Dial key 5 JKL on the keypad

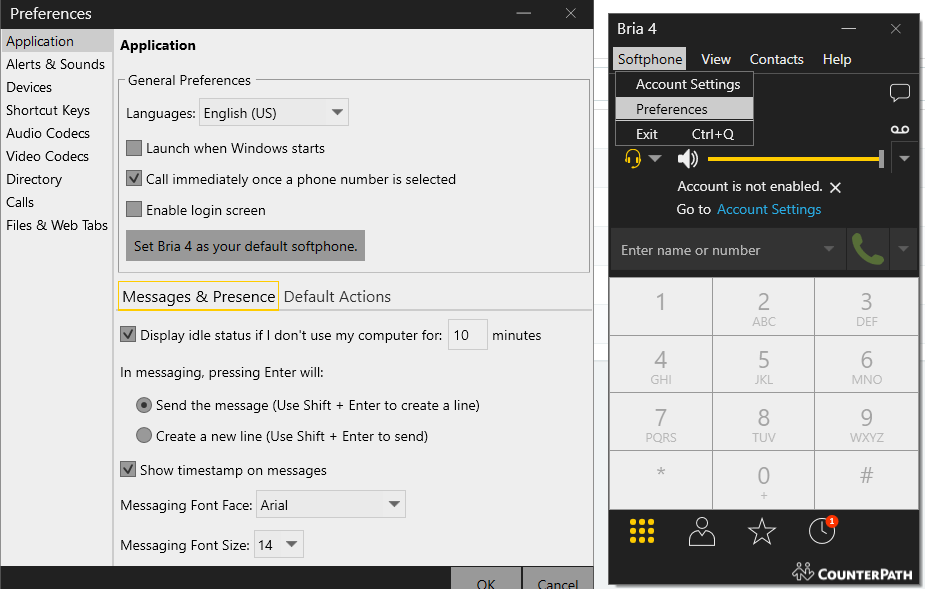pos(763,364)
